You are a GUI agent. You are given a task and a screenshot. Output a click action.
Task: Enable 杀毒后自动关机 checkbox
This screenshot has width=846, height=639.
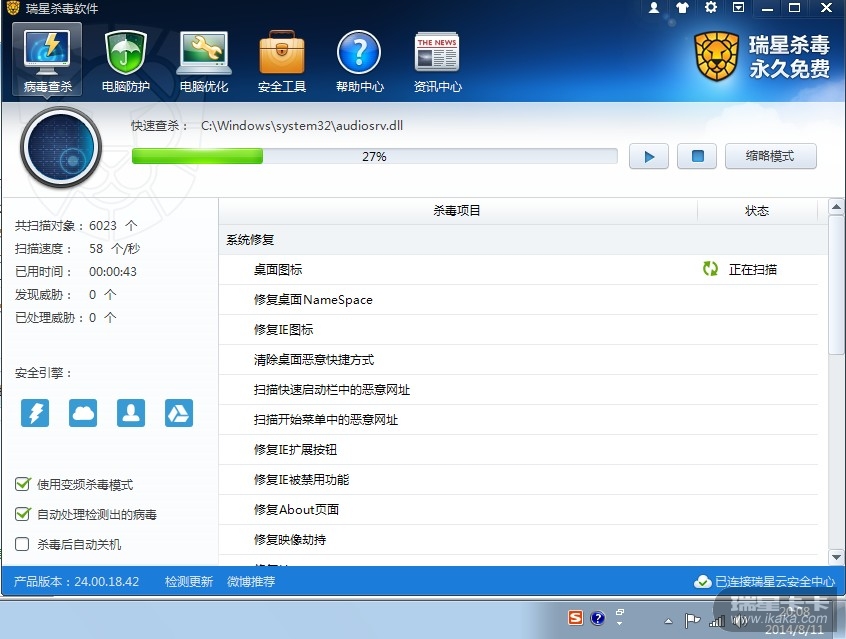(x=22, y=543)
